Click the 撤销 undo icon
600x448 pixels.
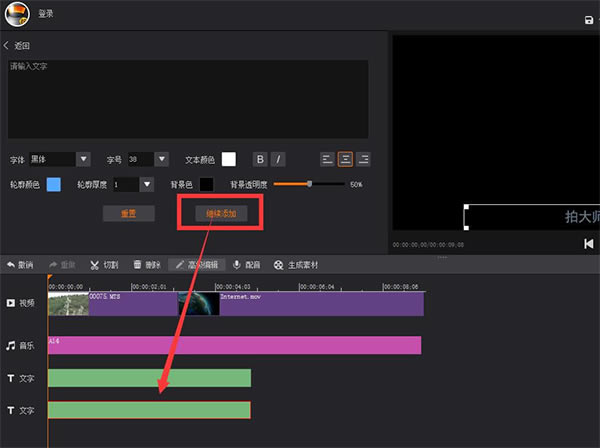click(x=10, y=265)
